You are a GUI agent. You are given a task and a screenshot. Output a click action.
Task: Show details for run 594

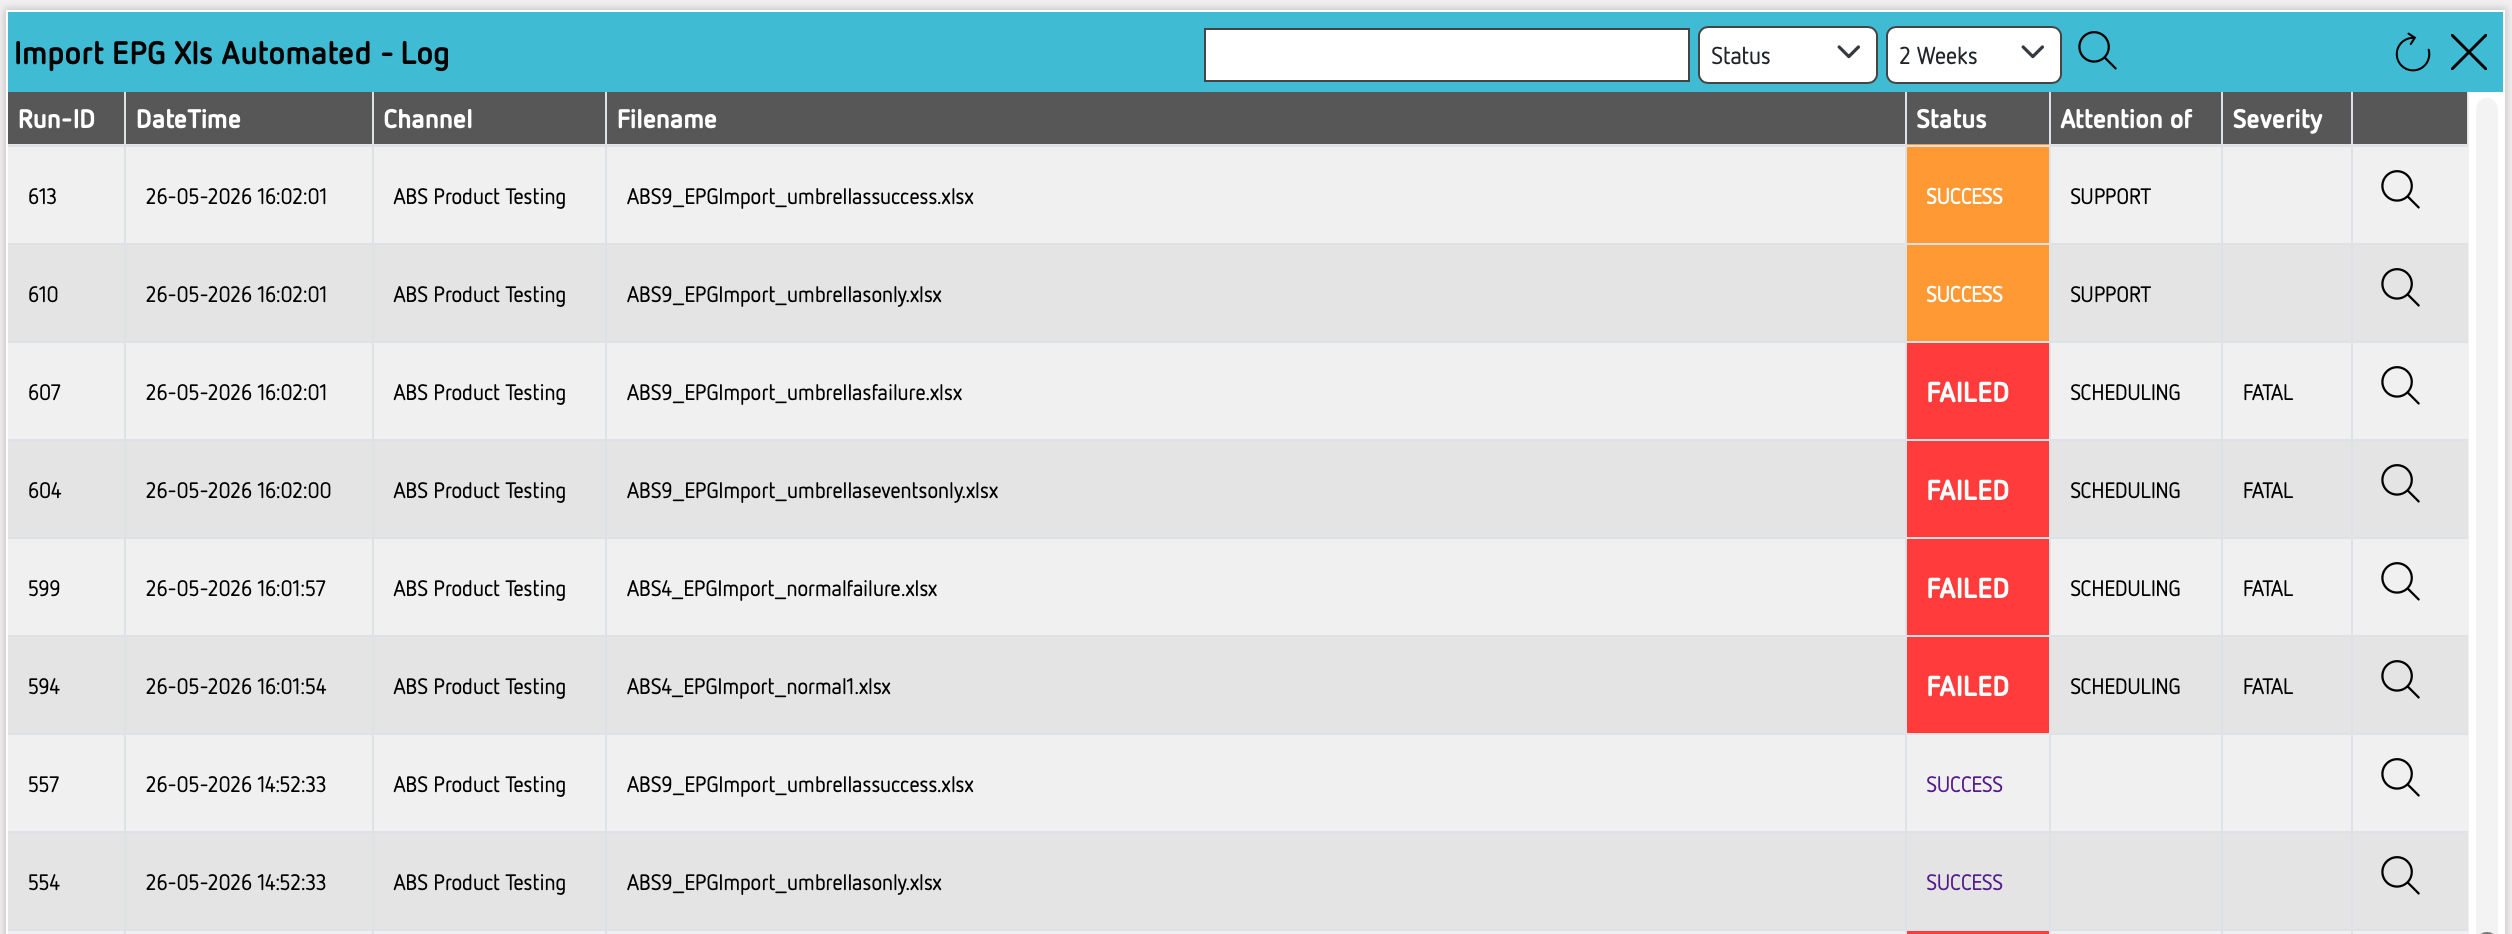[x=2400, y=680]
